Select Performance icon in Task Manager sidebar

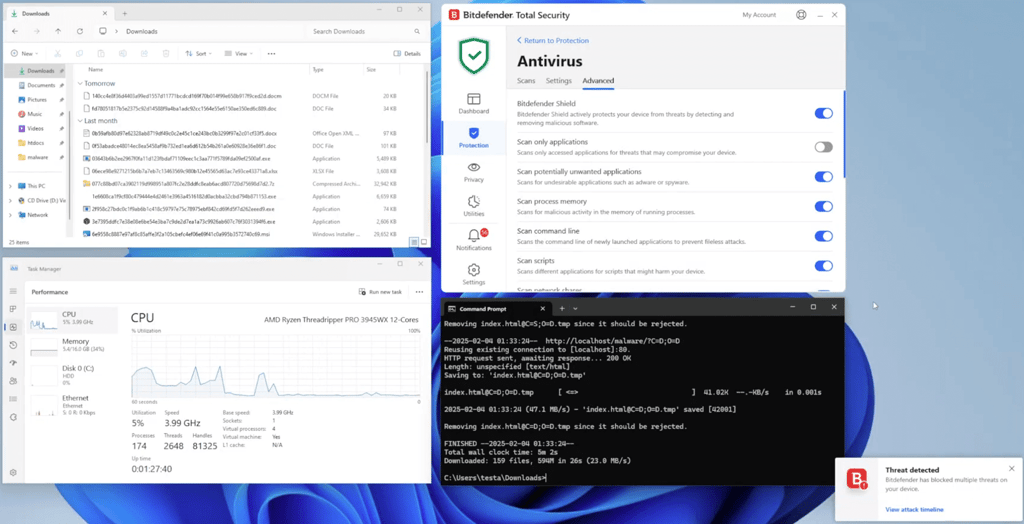(x=13, y=327)
